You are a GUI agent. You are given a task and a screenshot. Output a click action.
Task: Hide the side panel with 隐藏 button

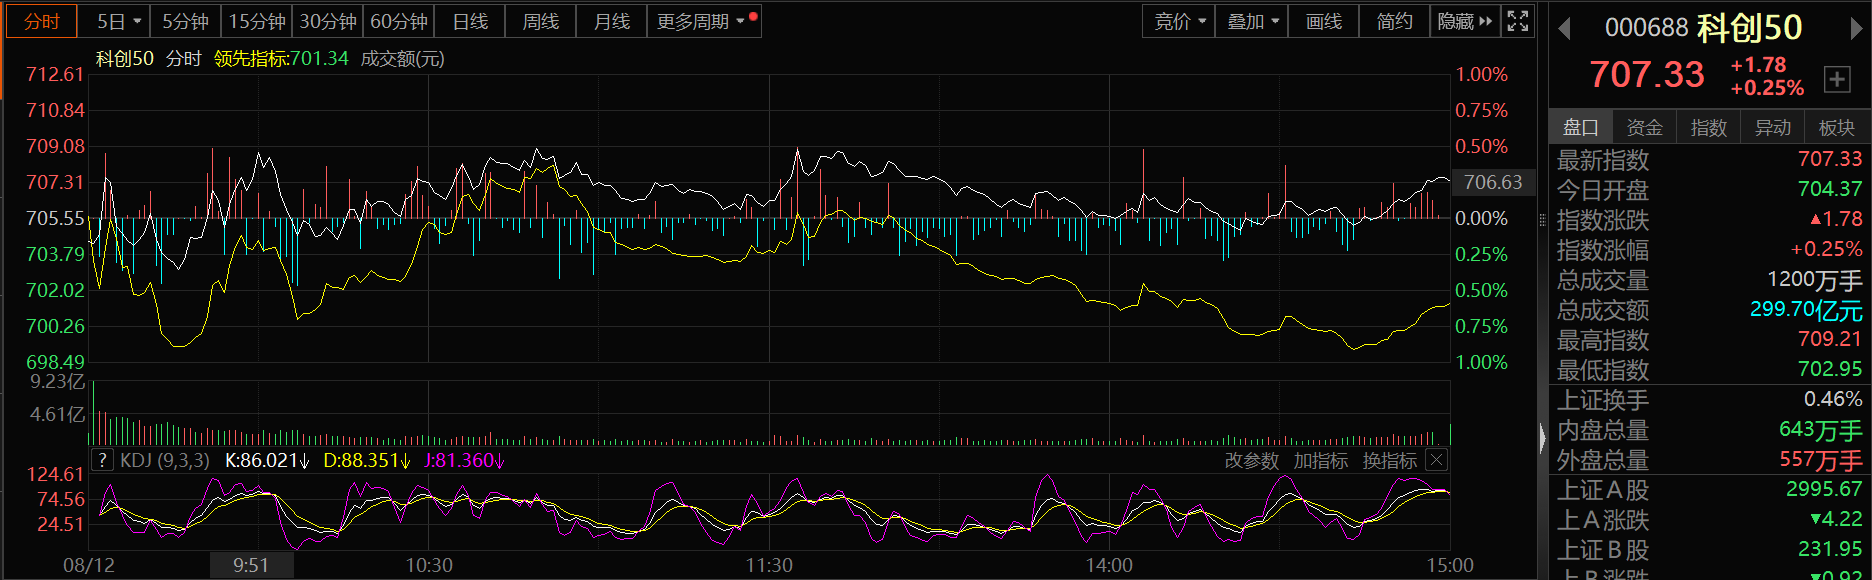click(1464, 21)
